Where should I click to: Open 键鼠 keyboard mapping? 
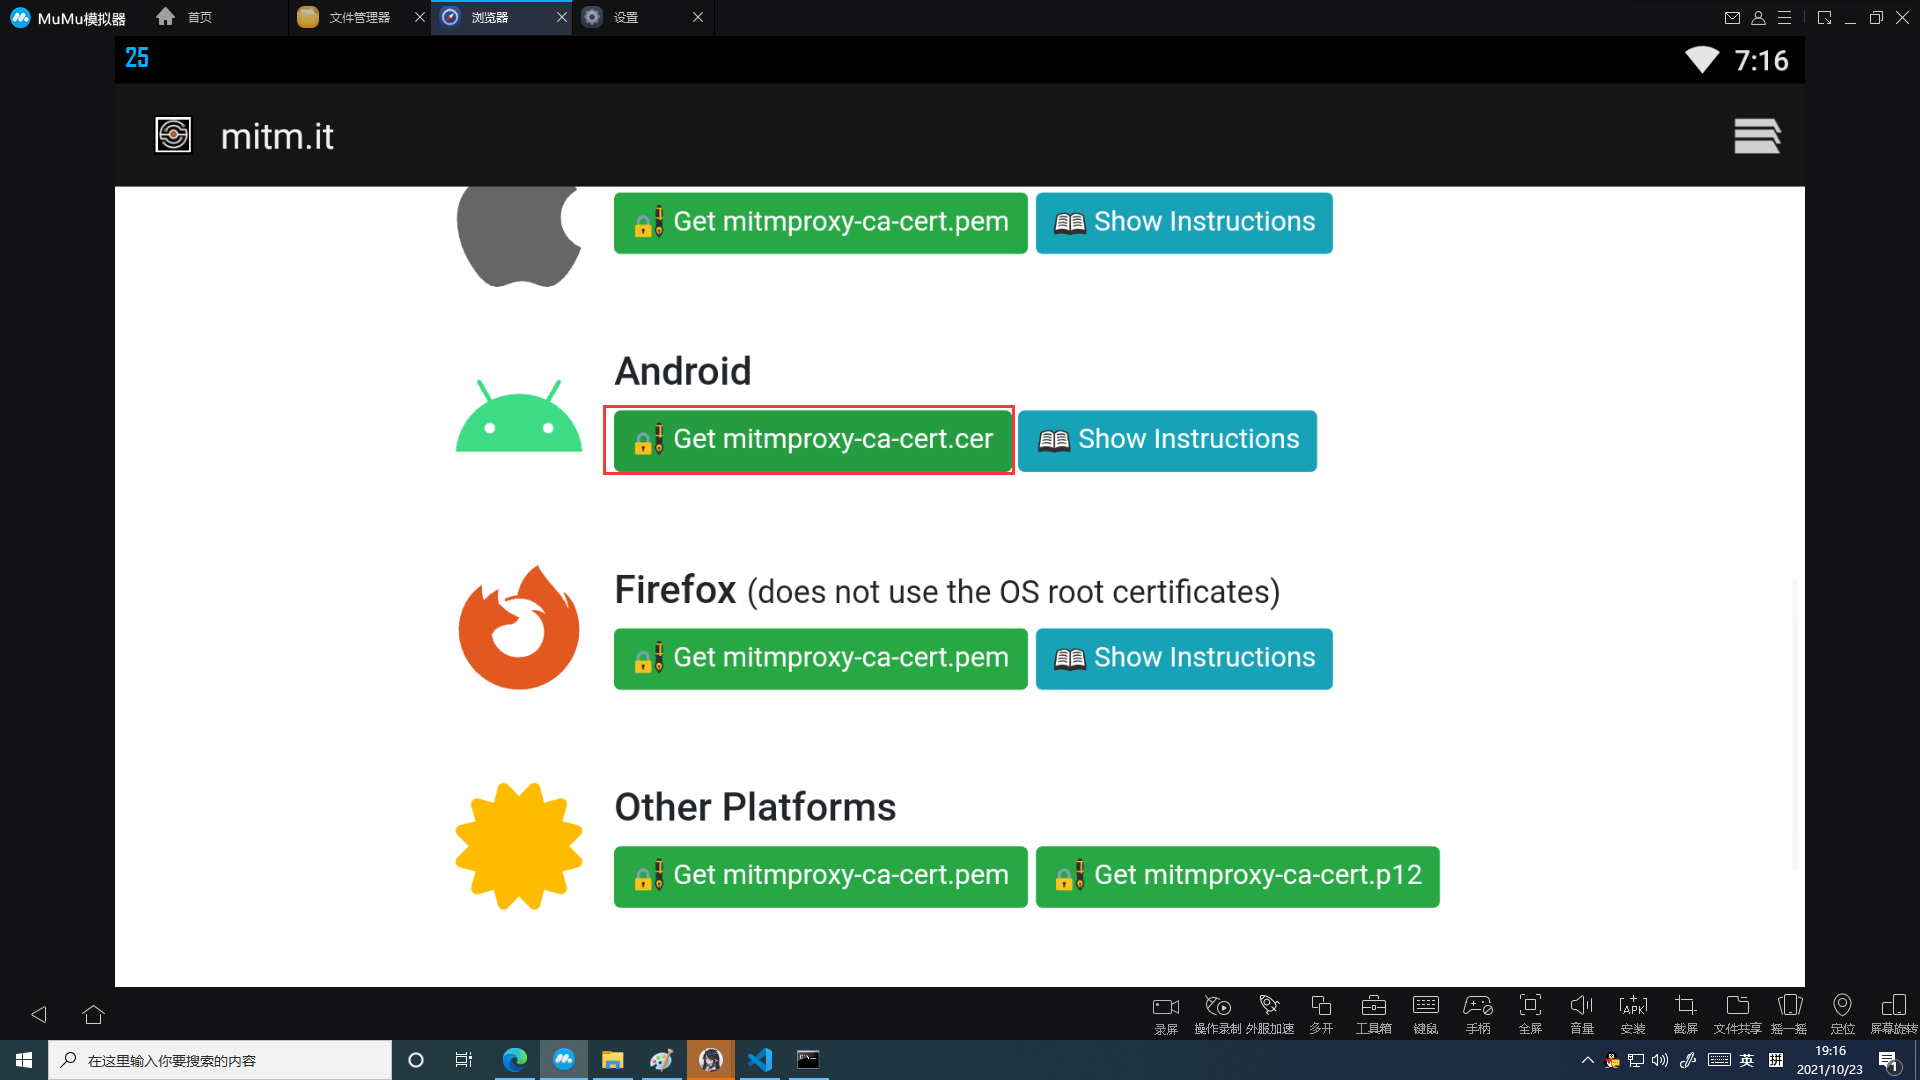point(1426,1014)
